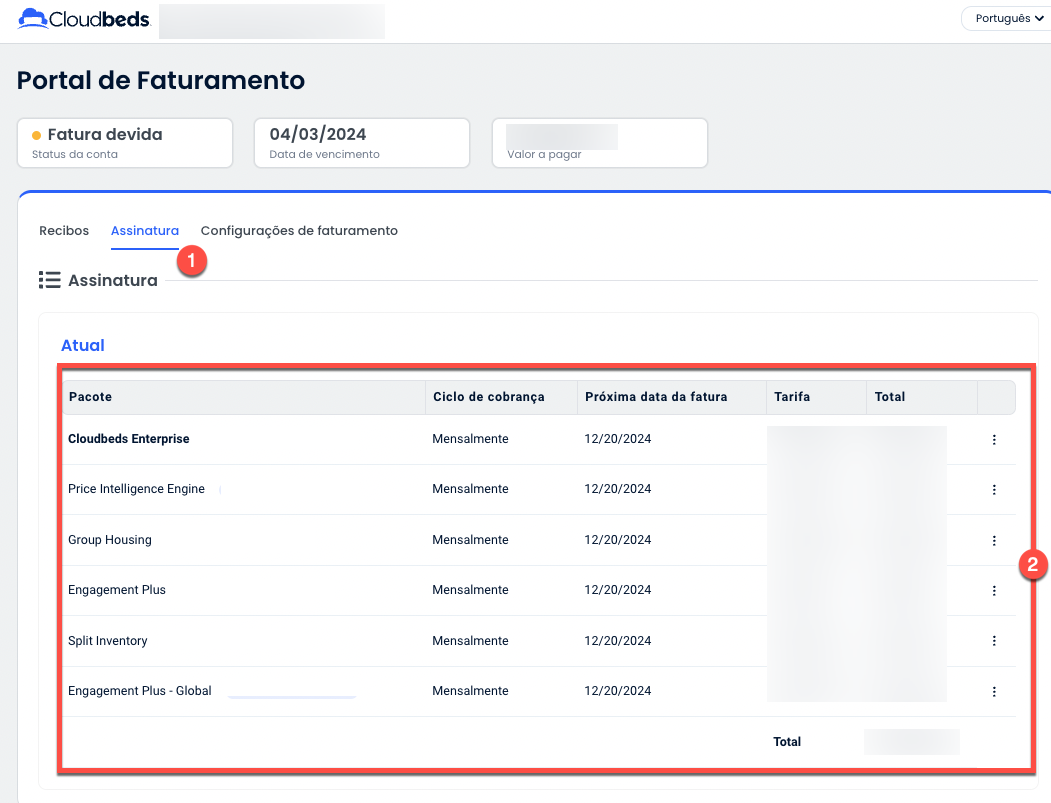Switch to the Recibos tab
1051x803 pixels.
64,231
